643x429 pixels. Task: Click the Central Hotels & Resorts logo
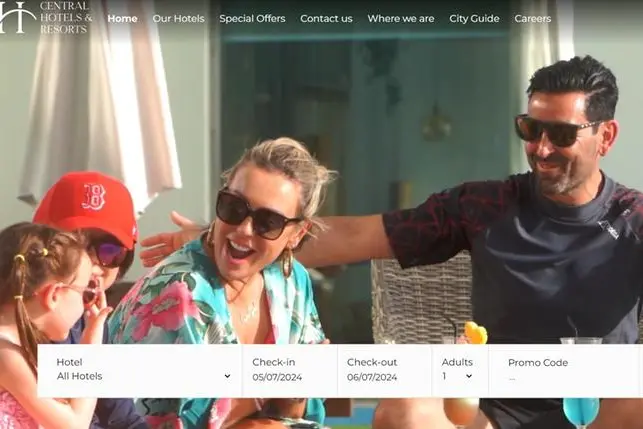46,17
